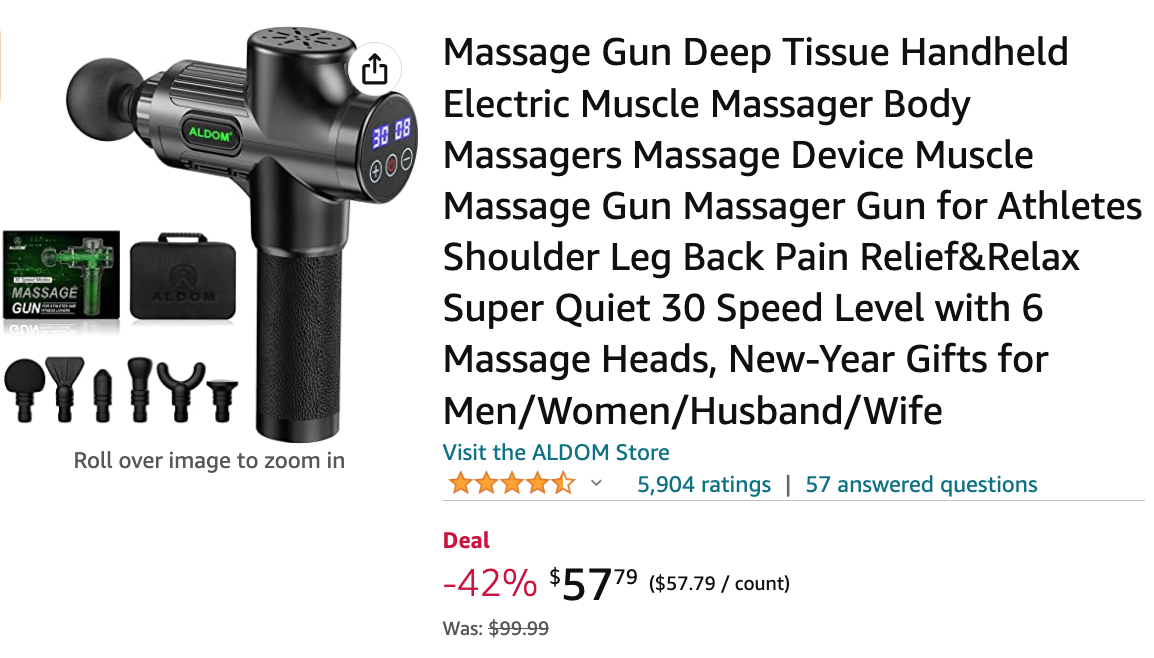Image resolution: width=1154 pixels, height=658 pixels.
Task: Click the black carrying case in the image
Action: pos(183,277)
